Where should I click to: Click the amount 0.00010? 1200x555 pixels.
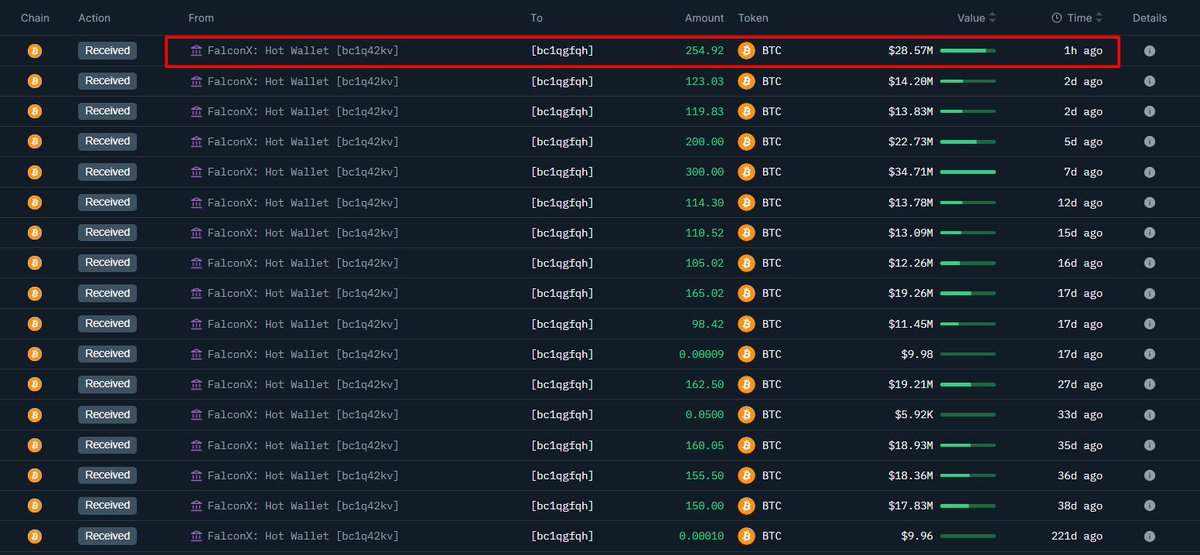pos(701,536)
